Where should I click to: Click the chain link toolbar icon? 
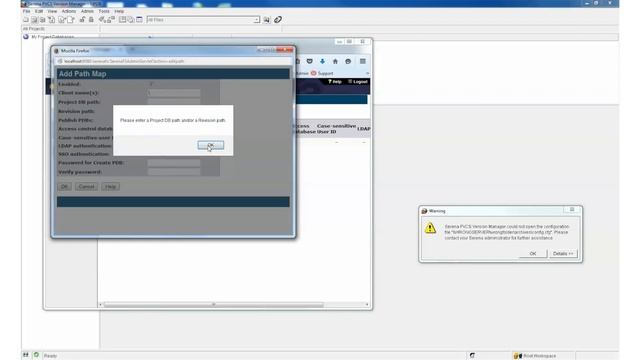pos(278,20)
